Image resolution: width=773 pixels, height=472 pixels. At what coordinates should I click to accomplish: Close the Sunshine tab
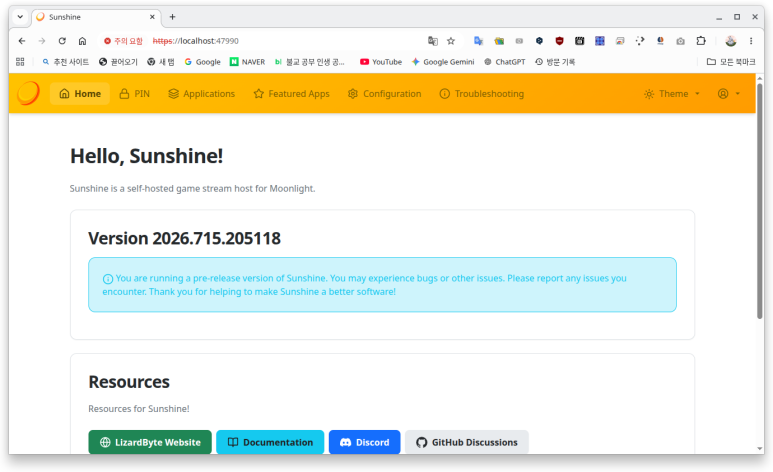tap(152, 17)
